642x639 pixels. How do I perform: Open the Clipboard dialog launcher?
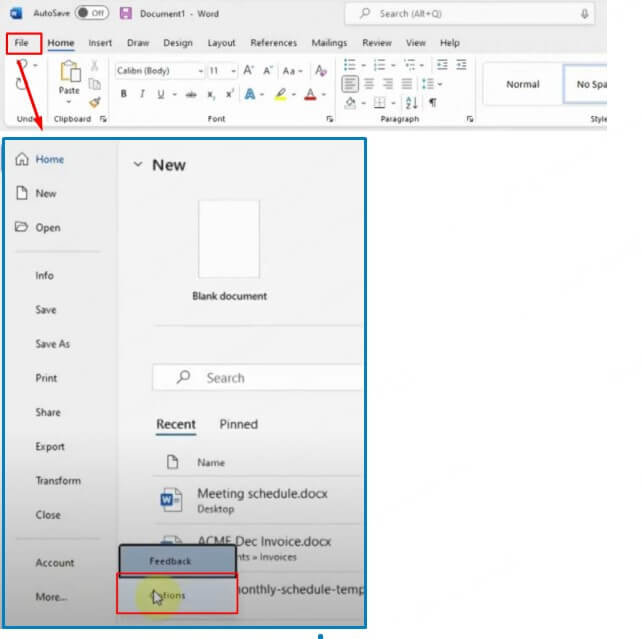click(x=103, y=119)
